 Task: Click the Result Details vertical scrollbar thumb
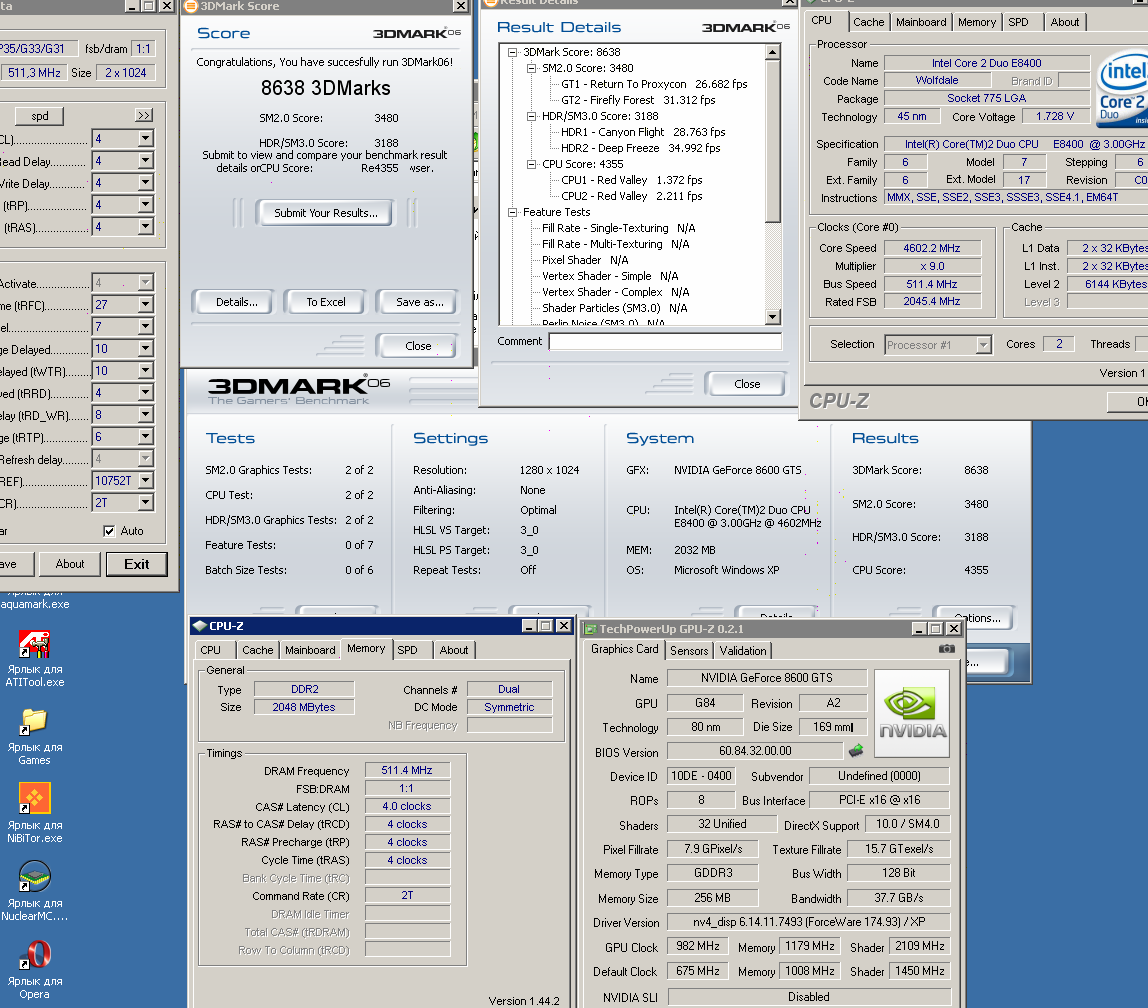click(x=772, y=141)
